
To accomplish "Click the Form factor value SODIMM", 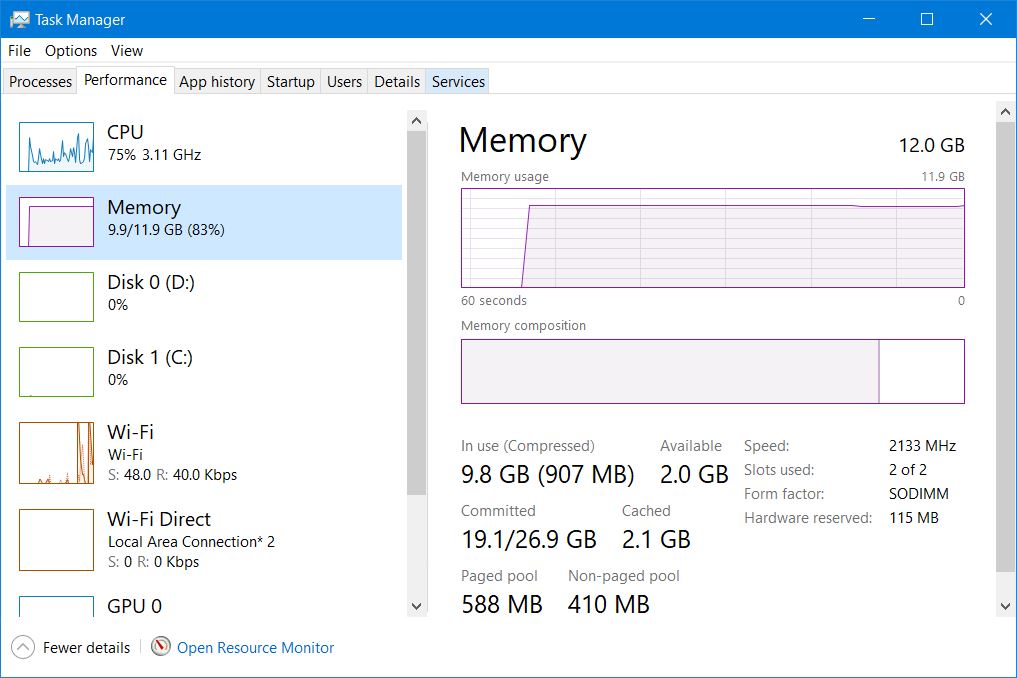I will point(918,494).
